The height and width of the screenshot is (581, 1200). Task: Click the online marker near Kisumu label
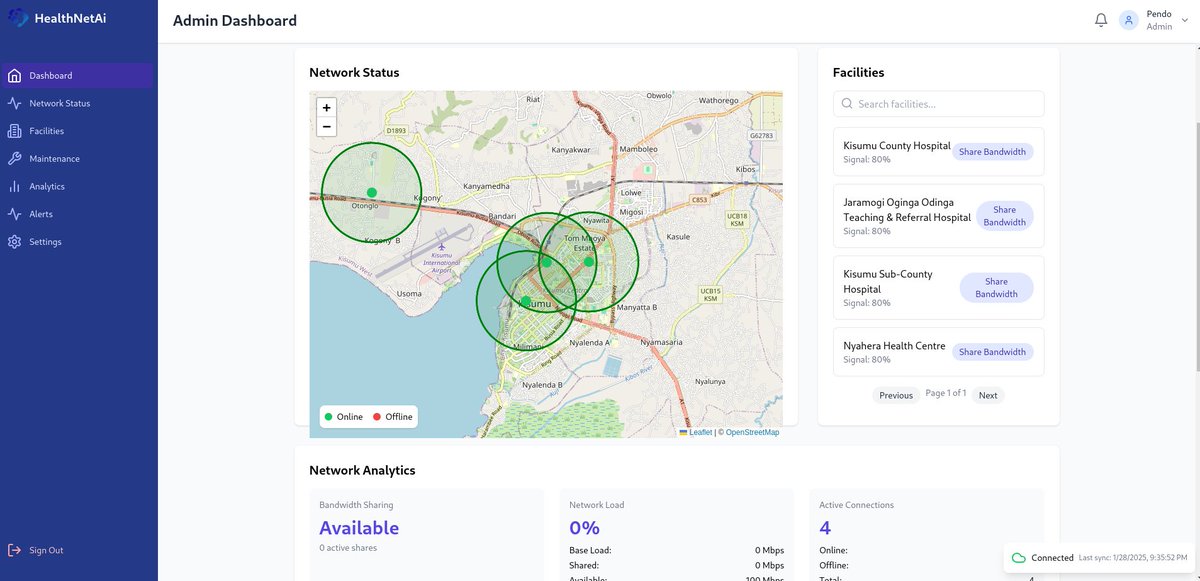(526, 300)
